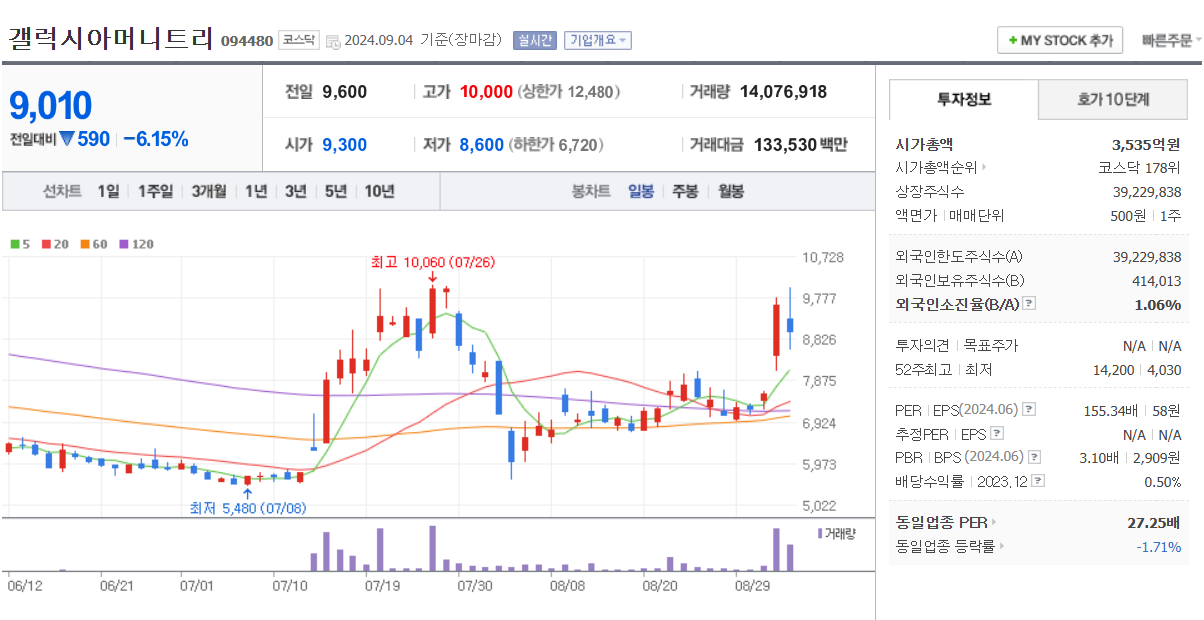Screen dimensions: 1204x620
Task: Click the 07/19 date on chart axis
Action: point(383,585)
